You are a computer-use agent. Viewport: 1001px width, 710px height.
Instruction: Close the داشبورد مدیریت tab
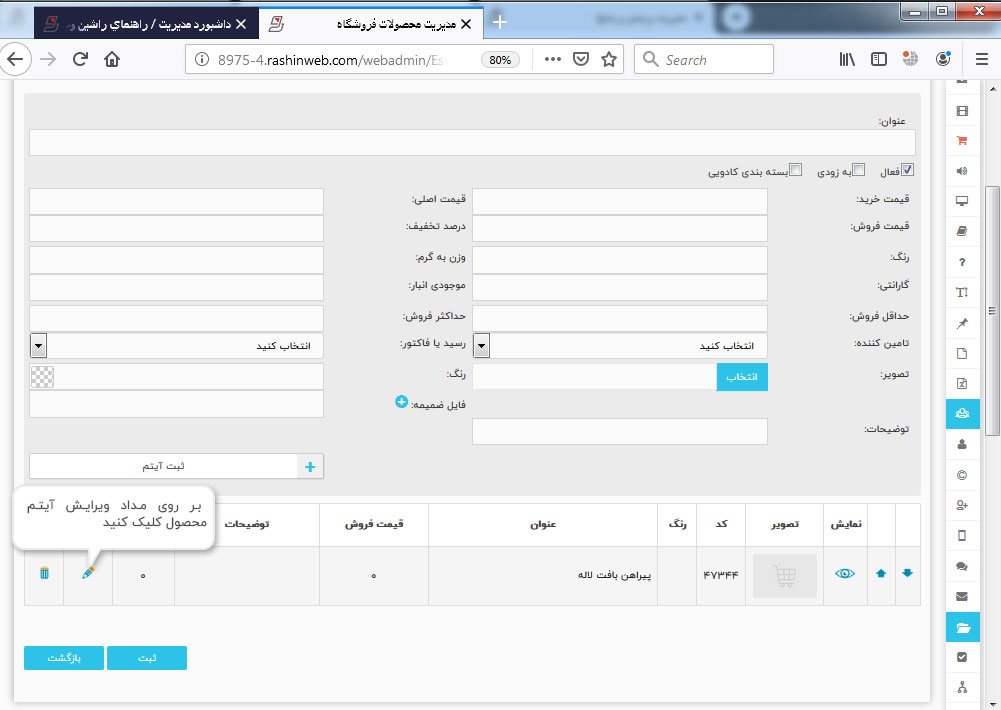tap(241, 24)
